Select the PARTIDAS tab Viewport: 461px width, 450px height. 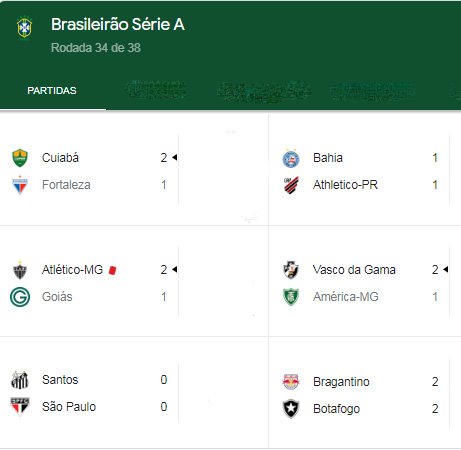point(52,91)
